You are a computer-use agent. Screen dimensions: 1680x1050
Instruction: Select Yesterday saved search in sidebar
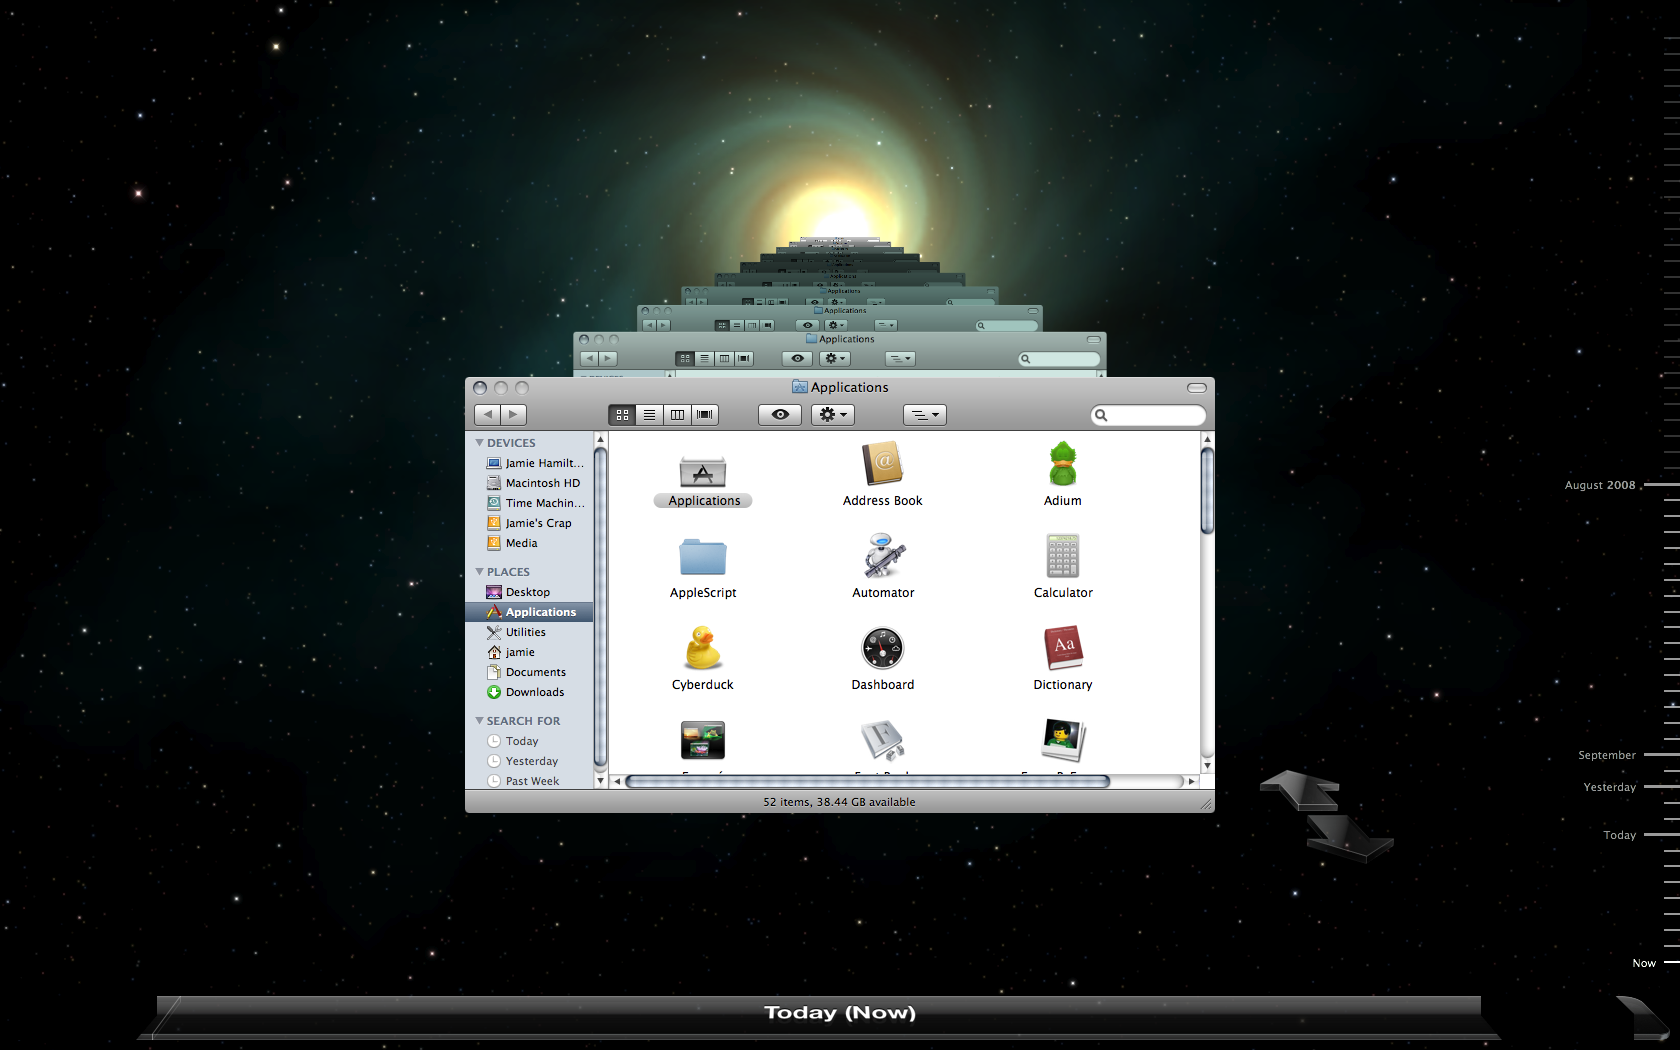tap(522, 761)
